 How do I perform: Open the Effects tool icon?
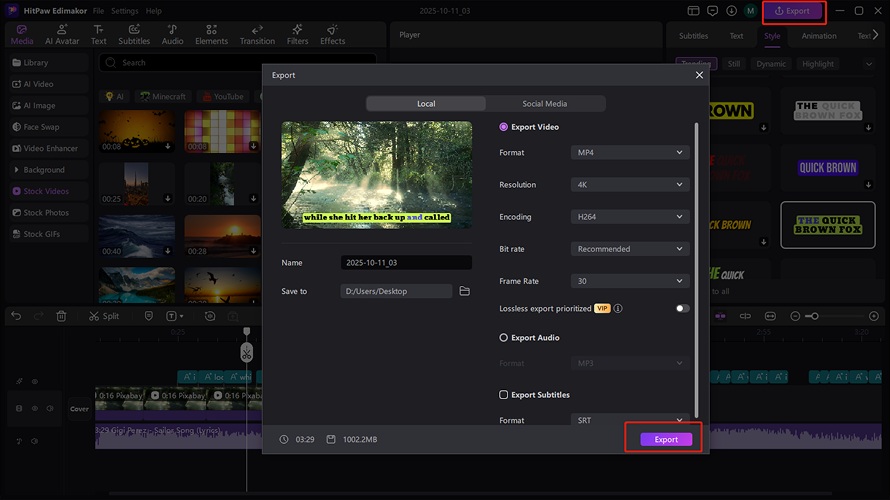(x=333, y=35)
